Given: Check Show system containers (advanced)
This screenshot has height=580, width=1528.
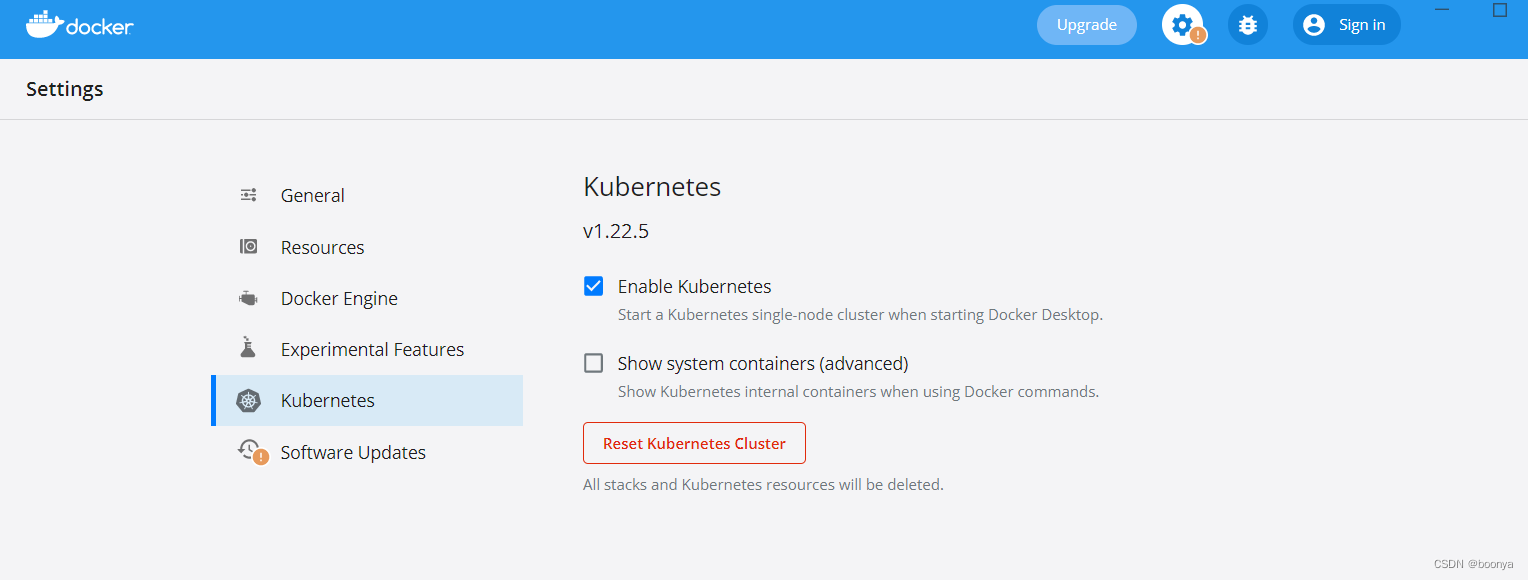Looking at the screenshot, I should [594, 363].
